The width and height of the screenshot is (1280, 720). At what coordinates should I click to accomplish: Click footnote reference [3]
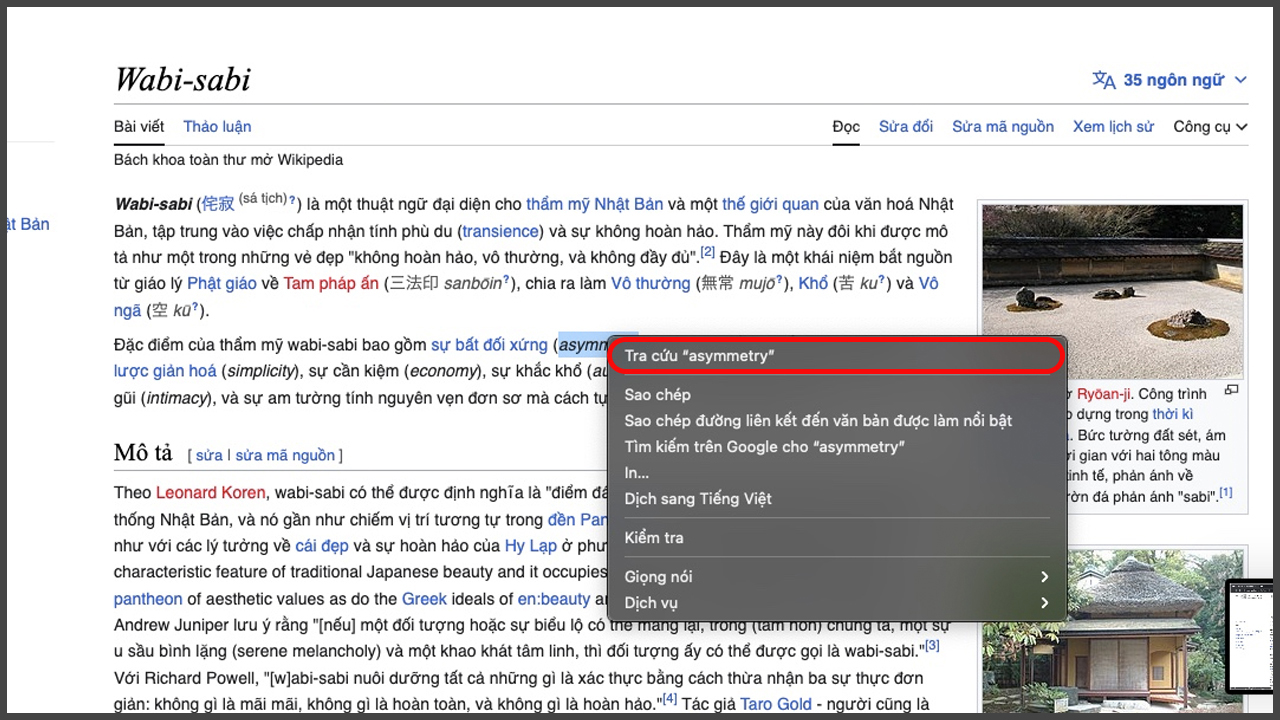click(932, 646)
